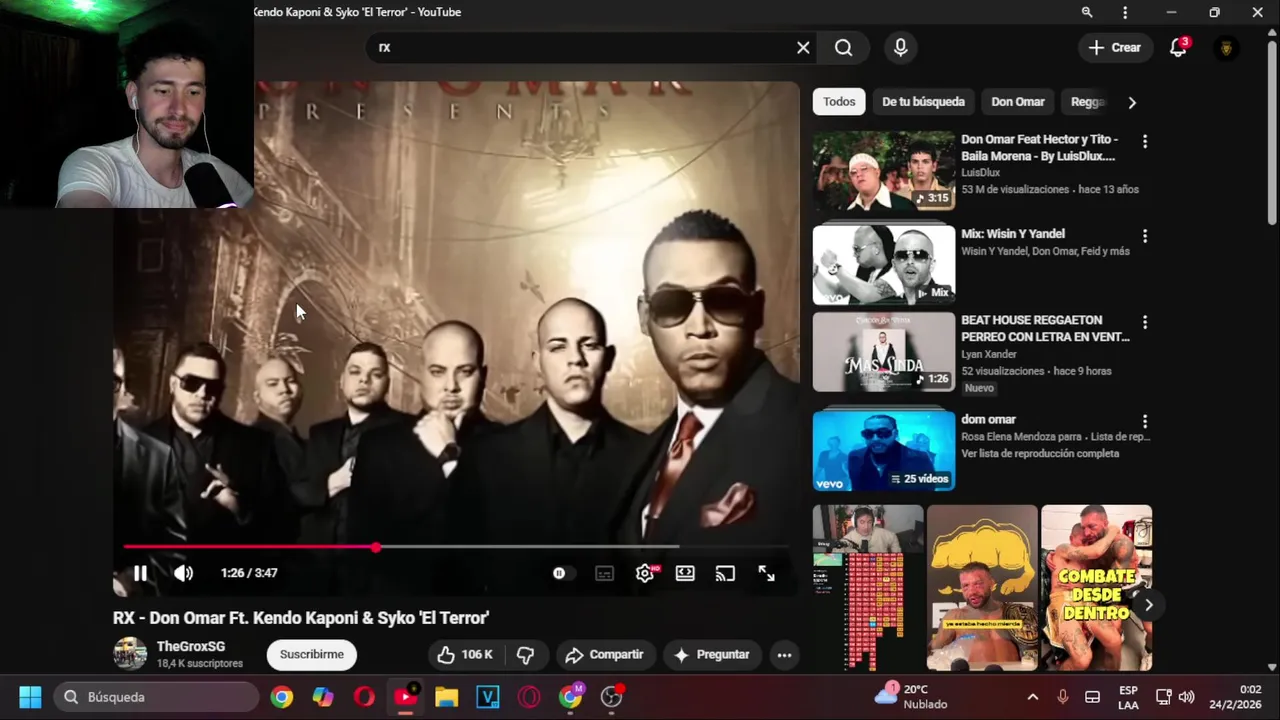Show next Shorts with right arrow
Viewport: 1280px width, 720px height.
coord(1148,604)
